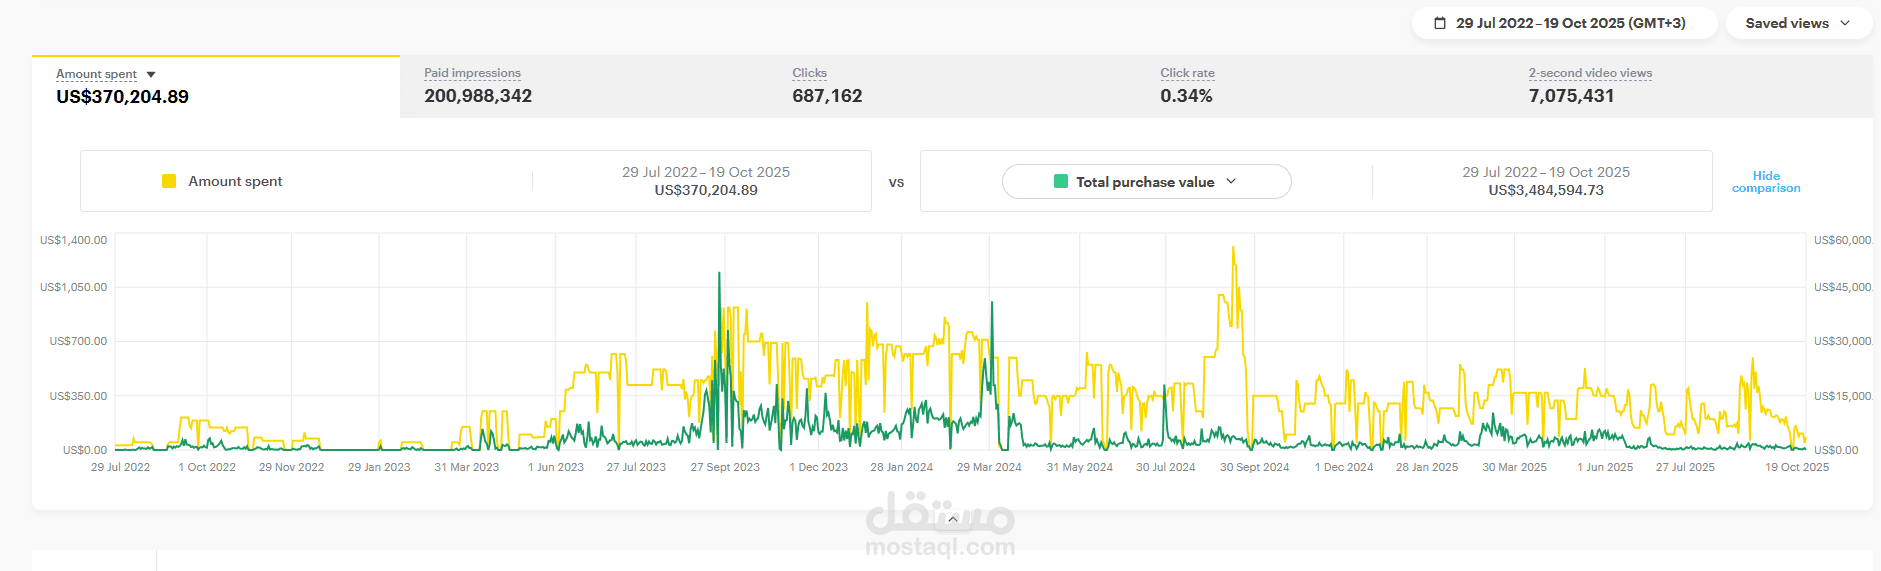Select the Clicks metric tab

tap(952, 87)
